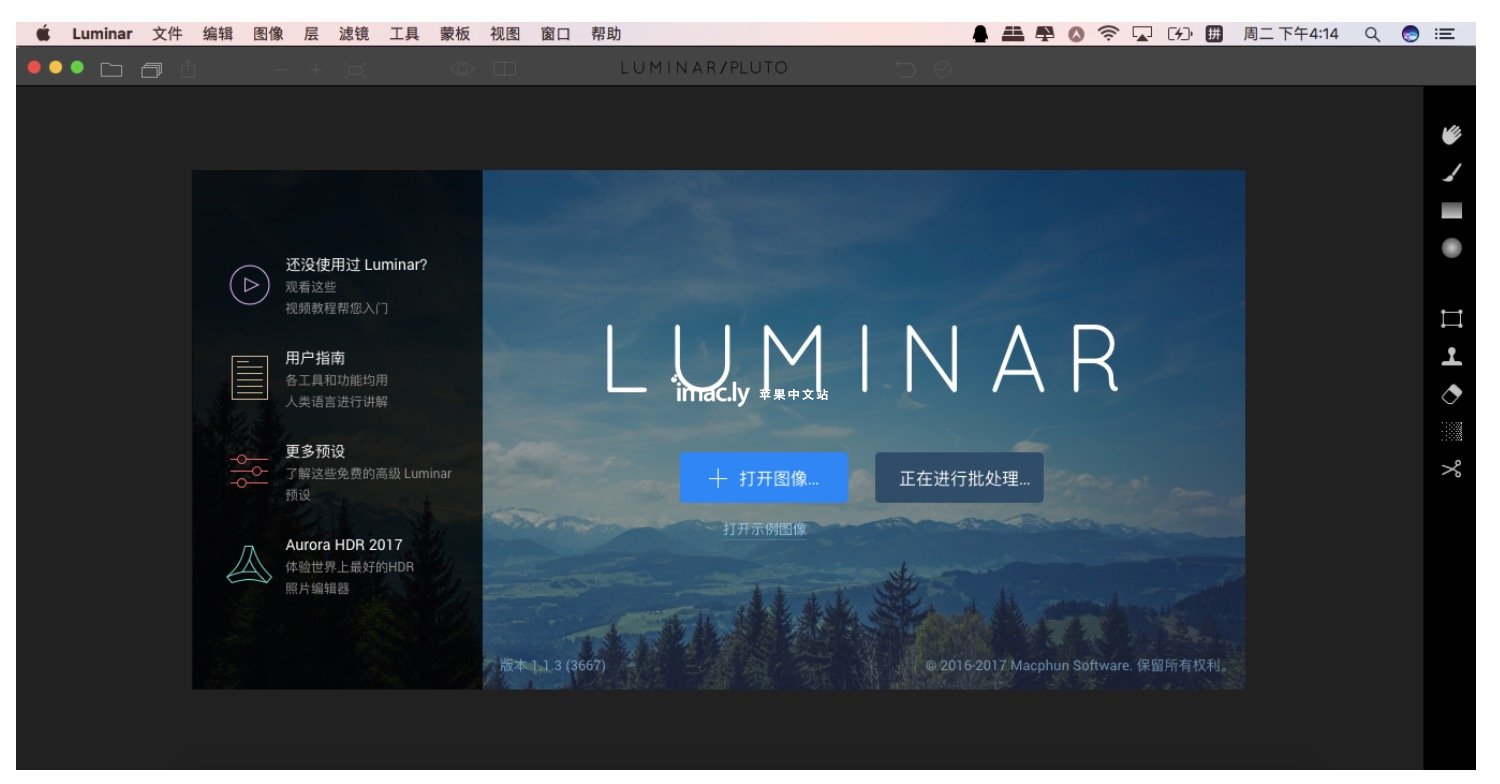This screenshot has width=1500, height=784.
Task: Click the fit-to-screen toolbar icon
Action: [x=355, y=69]
